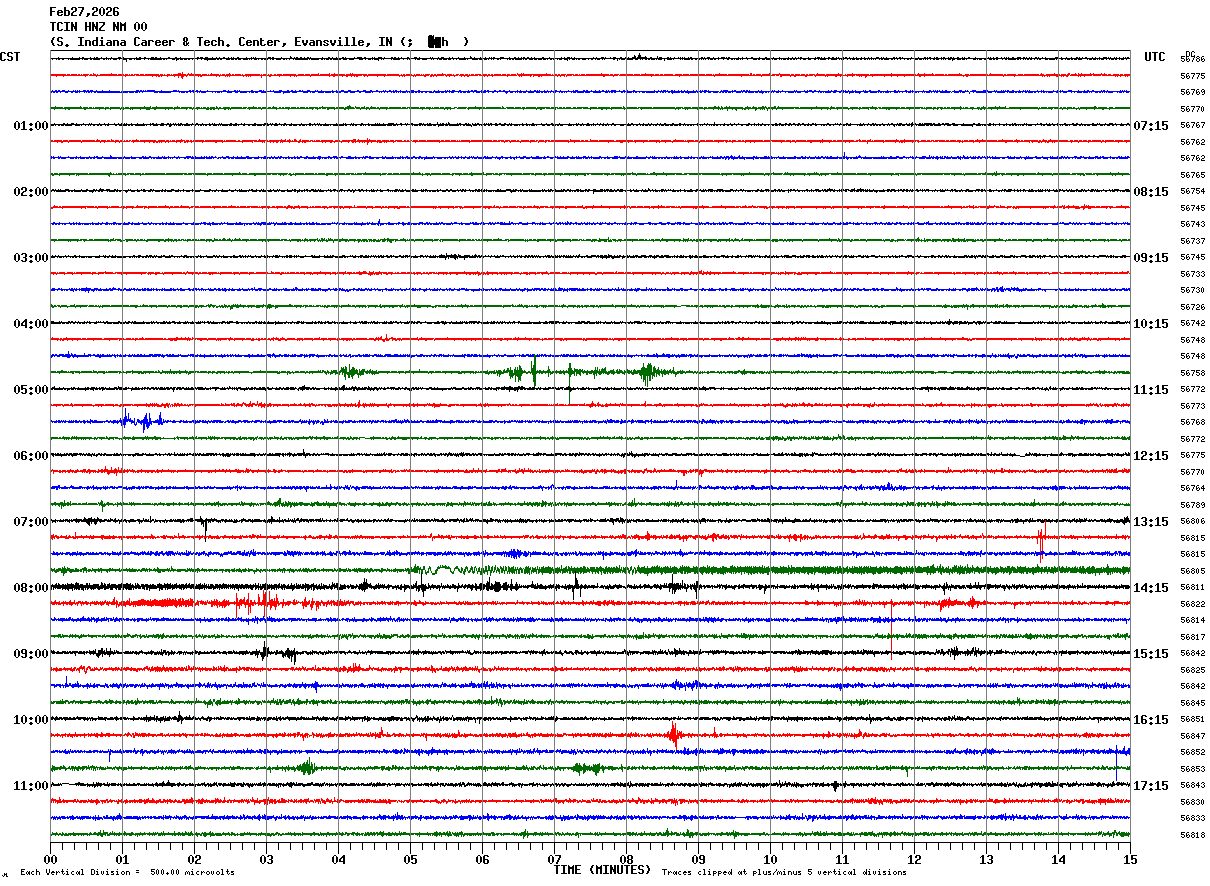The width and height of the screenshot is (1210, 886).
Task: Click the 16:15 UTC time label
Action: [1151, 720]
